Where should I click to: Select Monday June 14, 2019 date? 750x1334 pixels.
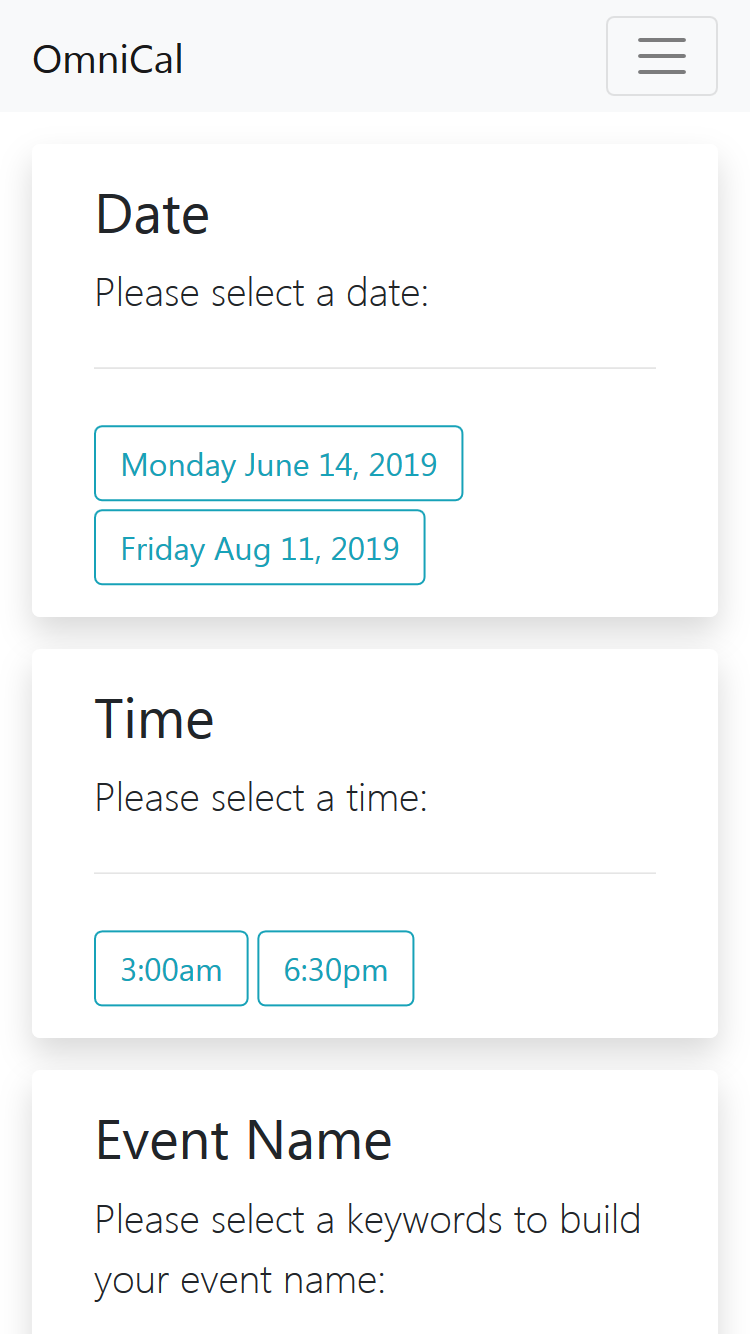click(278, 463)
